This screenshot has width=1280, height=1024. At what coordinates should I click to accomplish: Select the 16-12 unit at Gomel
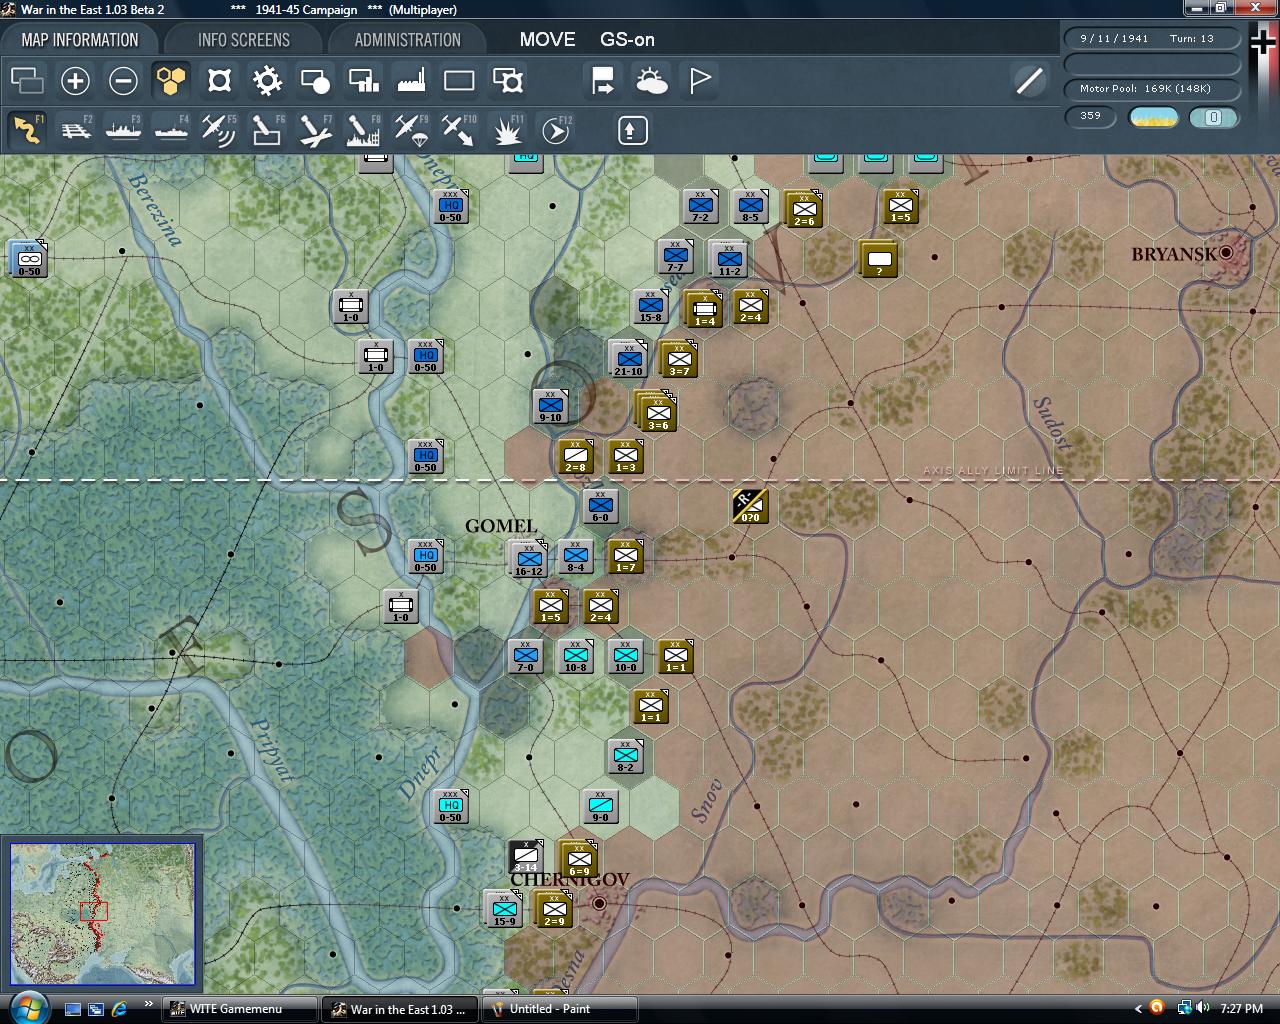pos(528,559)
